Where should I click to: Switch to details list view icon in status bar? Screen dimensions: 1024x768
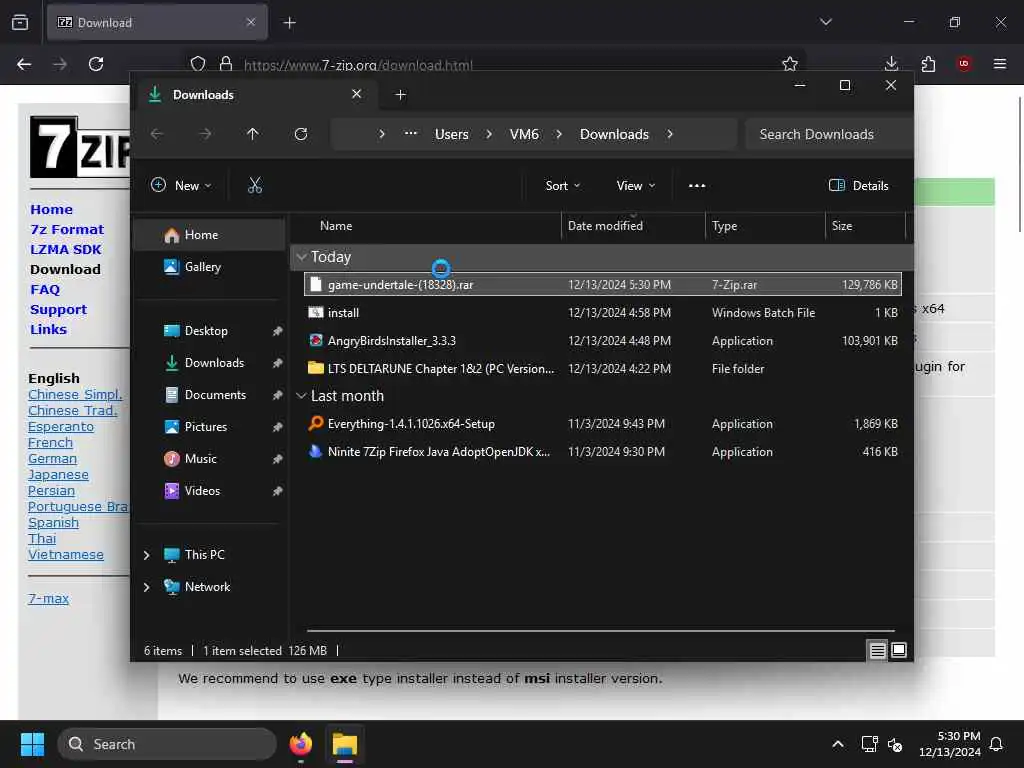point(878,650)
